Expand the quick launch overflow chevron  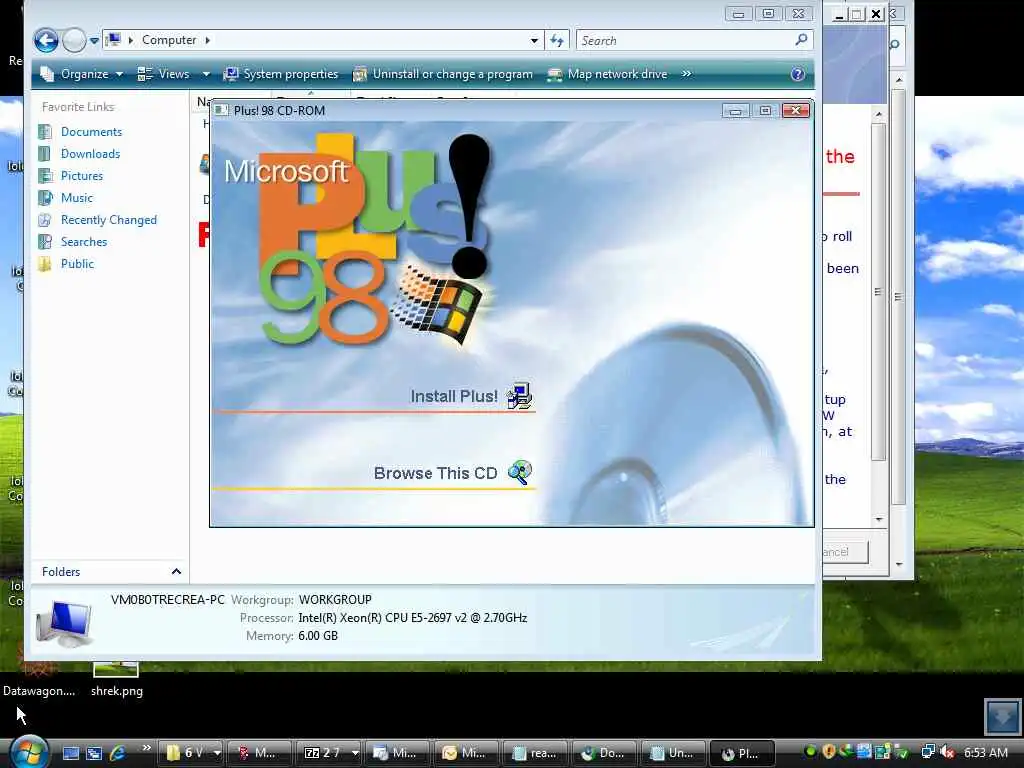[146, 748]
